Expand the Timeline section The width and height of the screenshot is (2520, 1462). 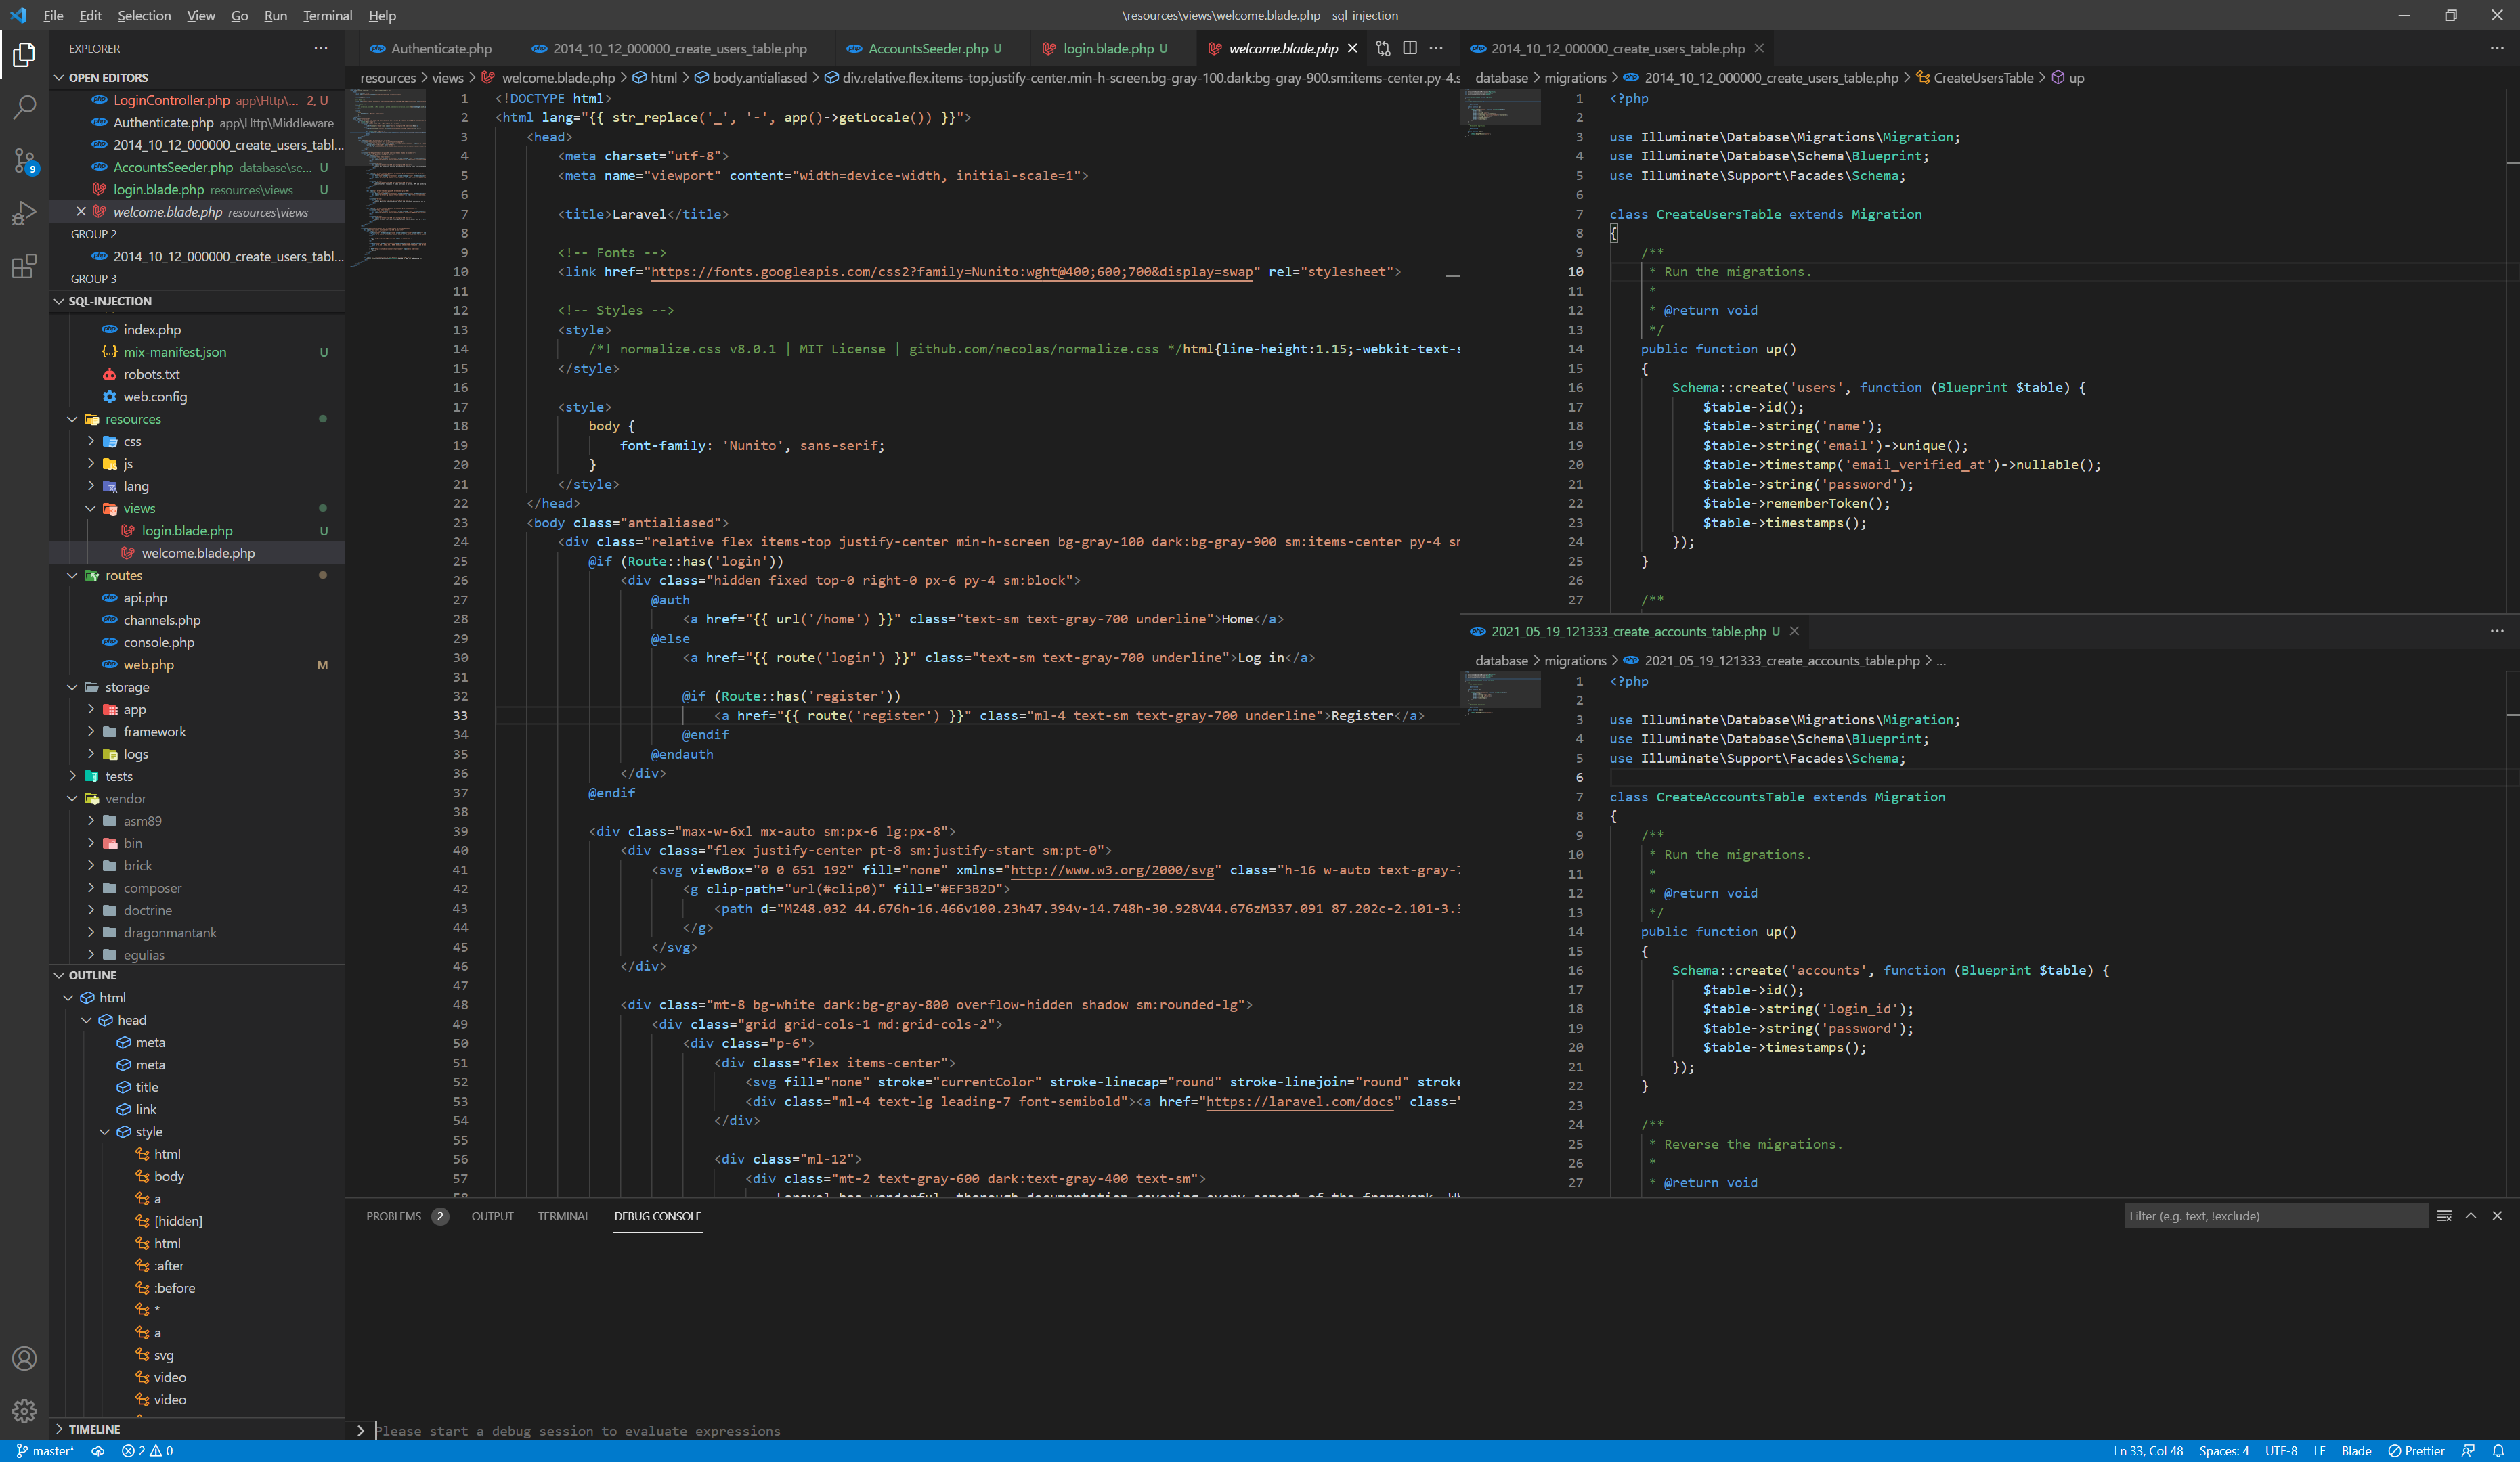pyautogui.click(x=59, y=1429)
